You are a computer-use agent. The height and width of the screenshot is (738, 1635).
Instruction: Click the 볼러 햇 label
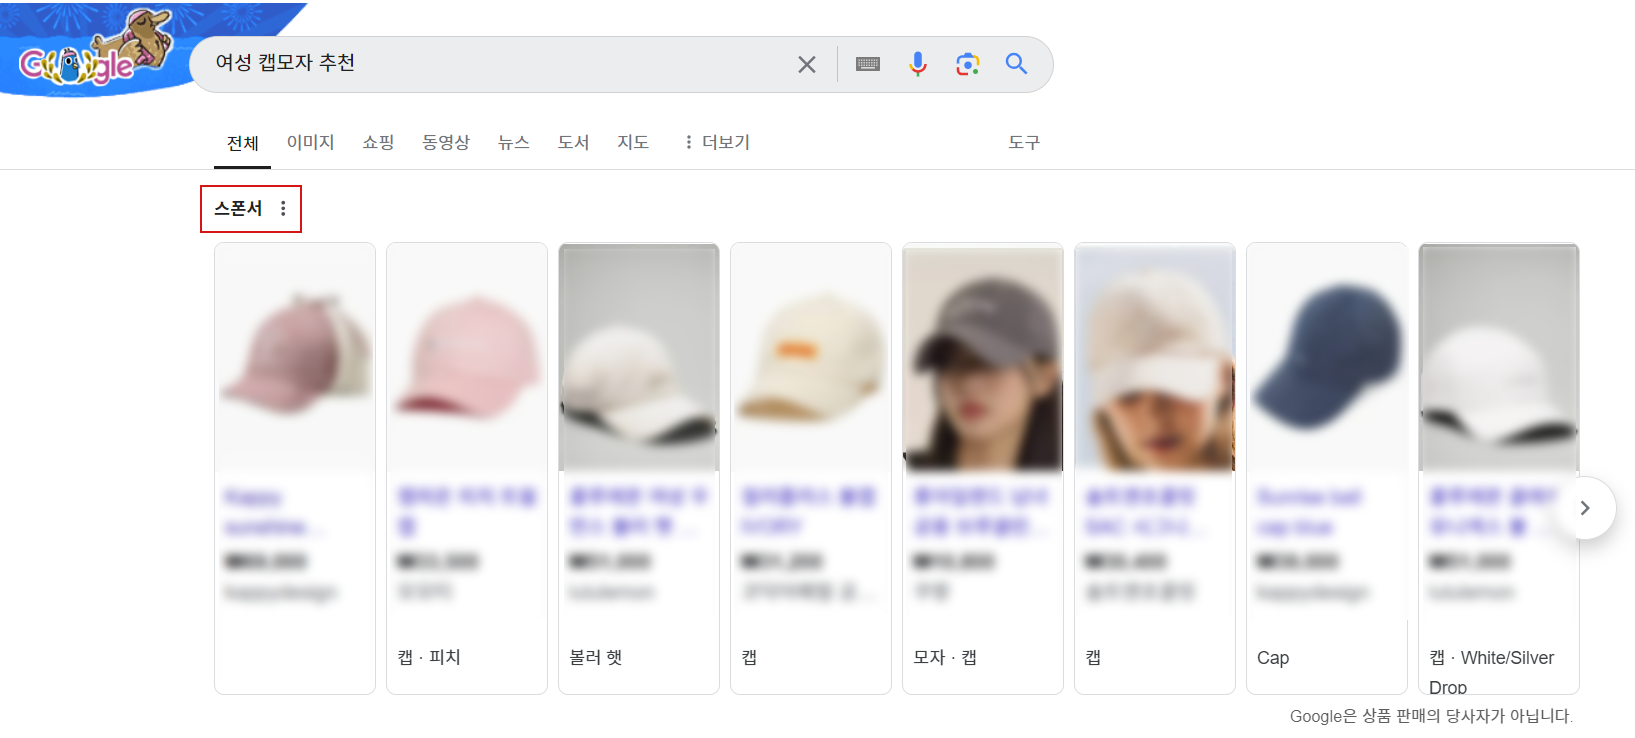[596, 657]
